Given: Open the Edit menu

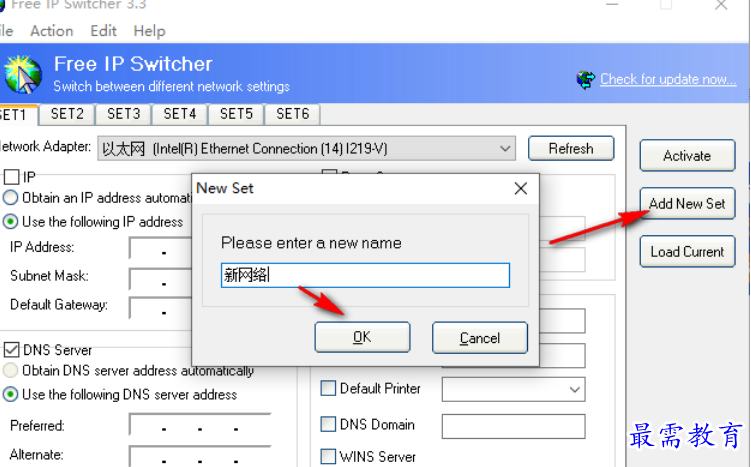Looking at the screenshot, I should [x=103, y=31].
